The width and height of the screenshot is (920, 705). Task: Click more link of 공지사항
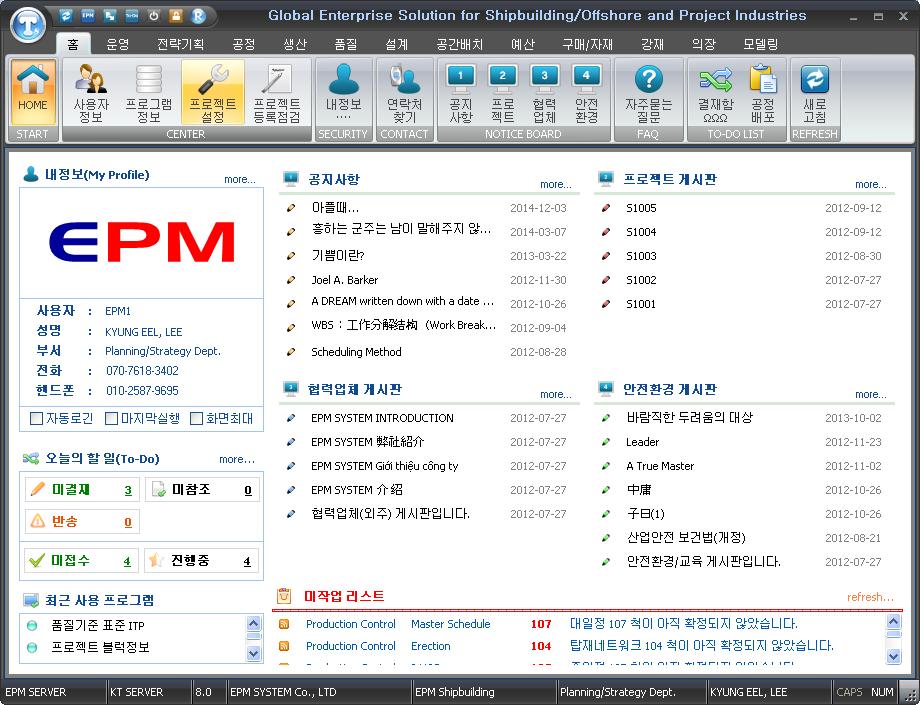(x=556, y=184)
